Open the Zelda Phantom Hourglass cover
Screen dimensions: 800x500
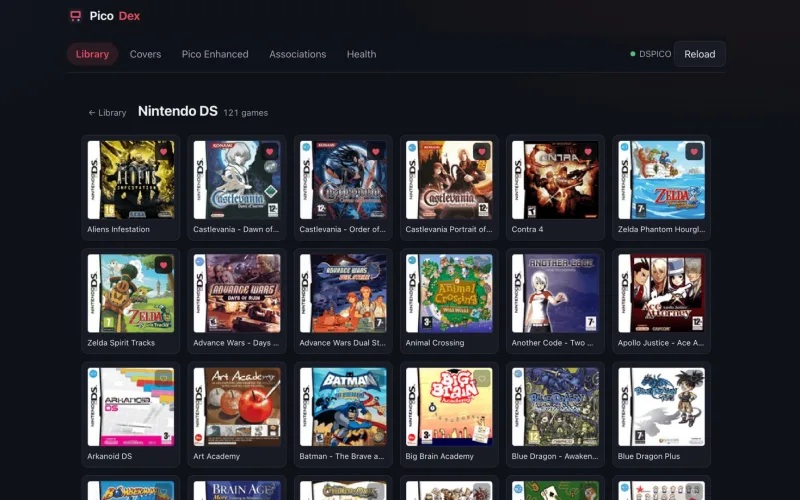click(x=661, y=180)
